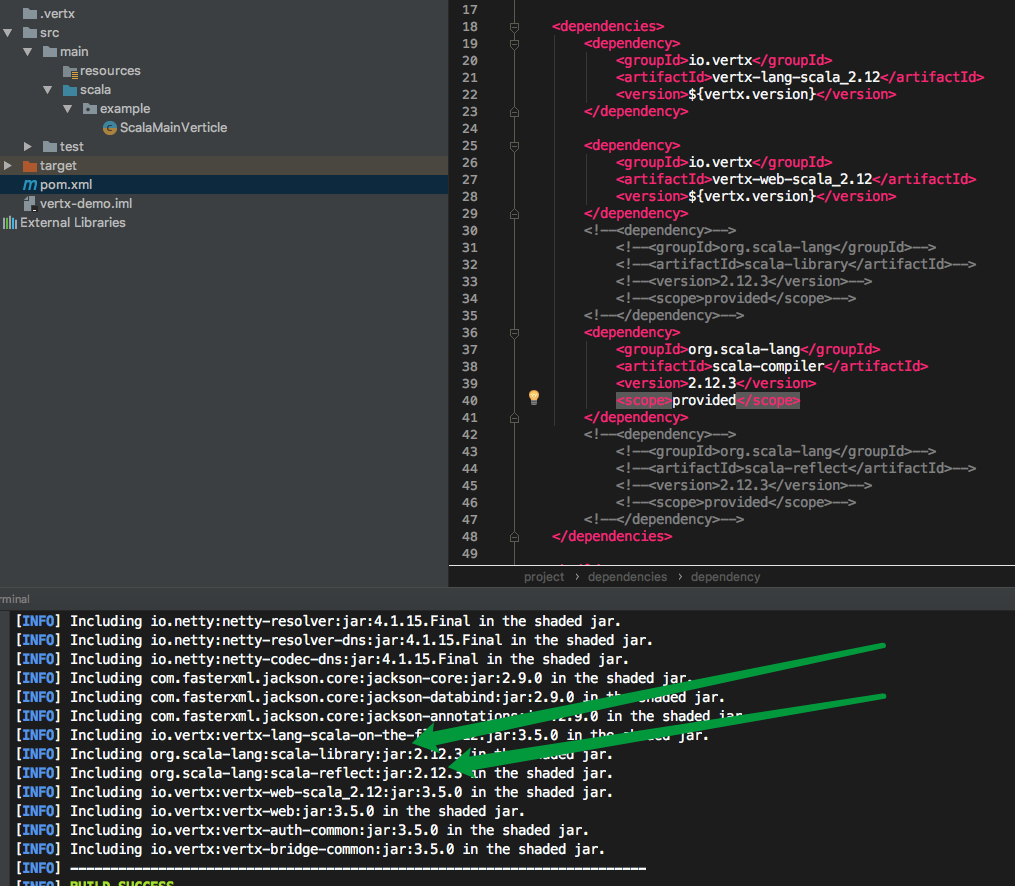Viewport: 1015px width, 886px height.
Task: Expand the test folder arrow
Action: tap(28, 146)
